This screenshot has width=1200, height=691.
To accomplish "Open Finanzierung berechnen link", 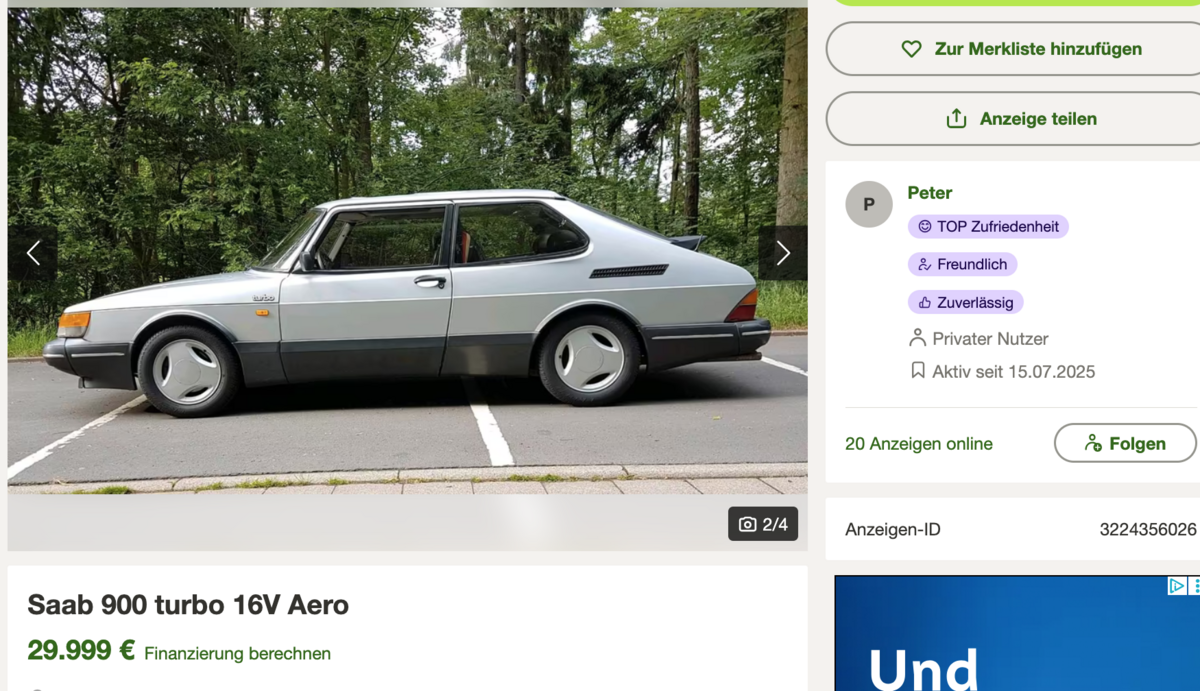I will pyautogui.click(x=237, y=653).
